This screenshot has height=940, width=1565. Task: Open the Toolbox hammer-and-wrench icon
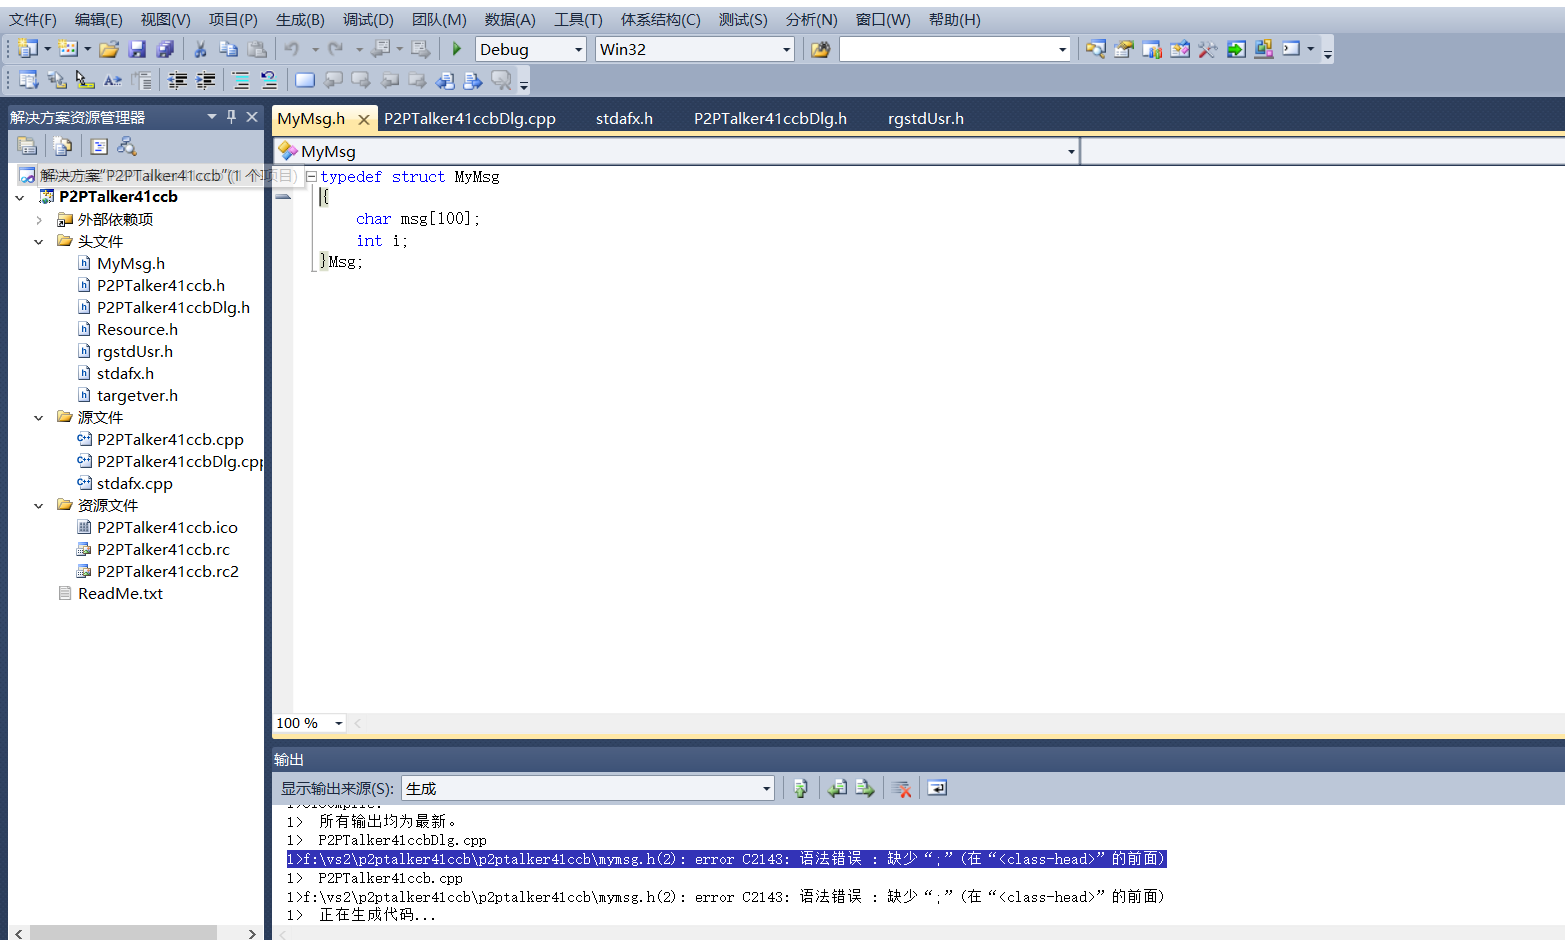(1208, 49)
